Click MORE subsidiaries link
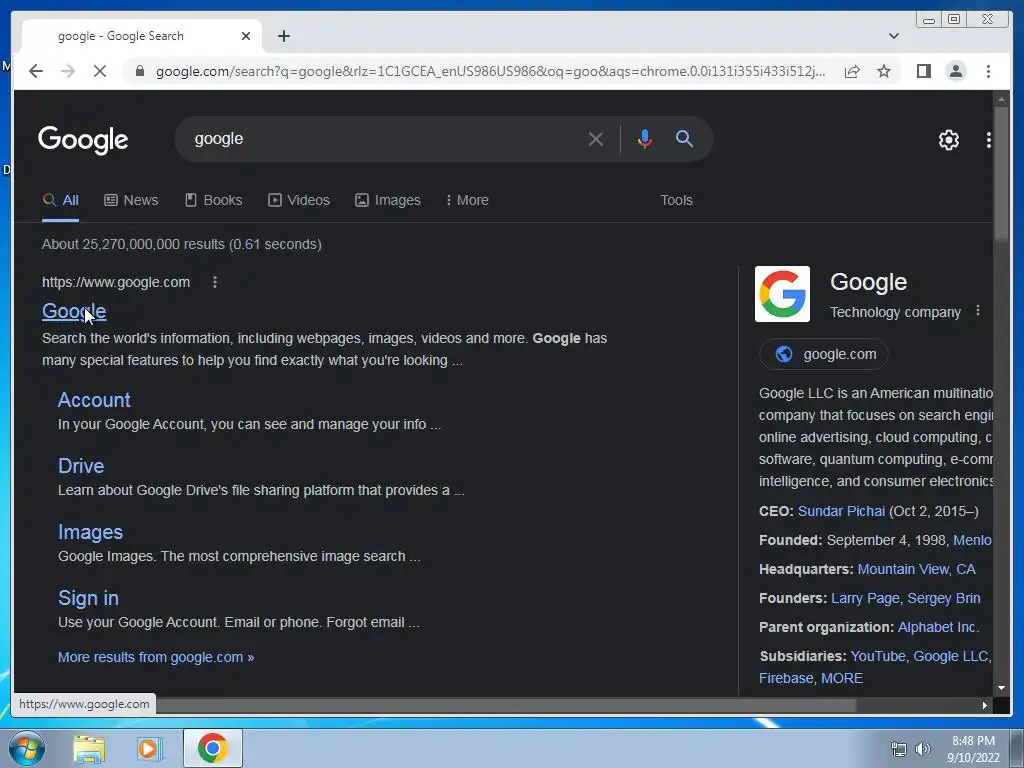 (x=842, y=679)
